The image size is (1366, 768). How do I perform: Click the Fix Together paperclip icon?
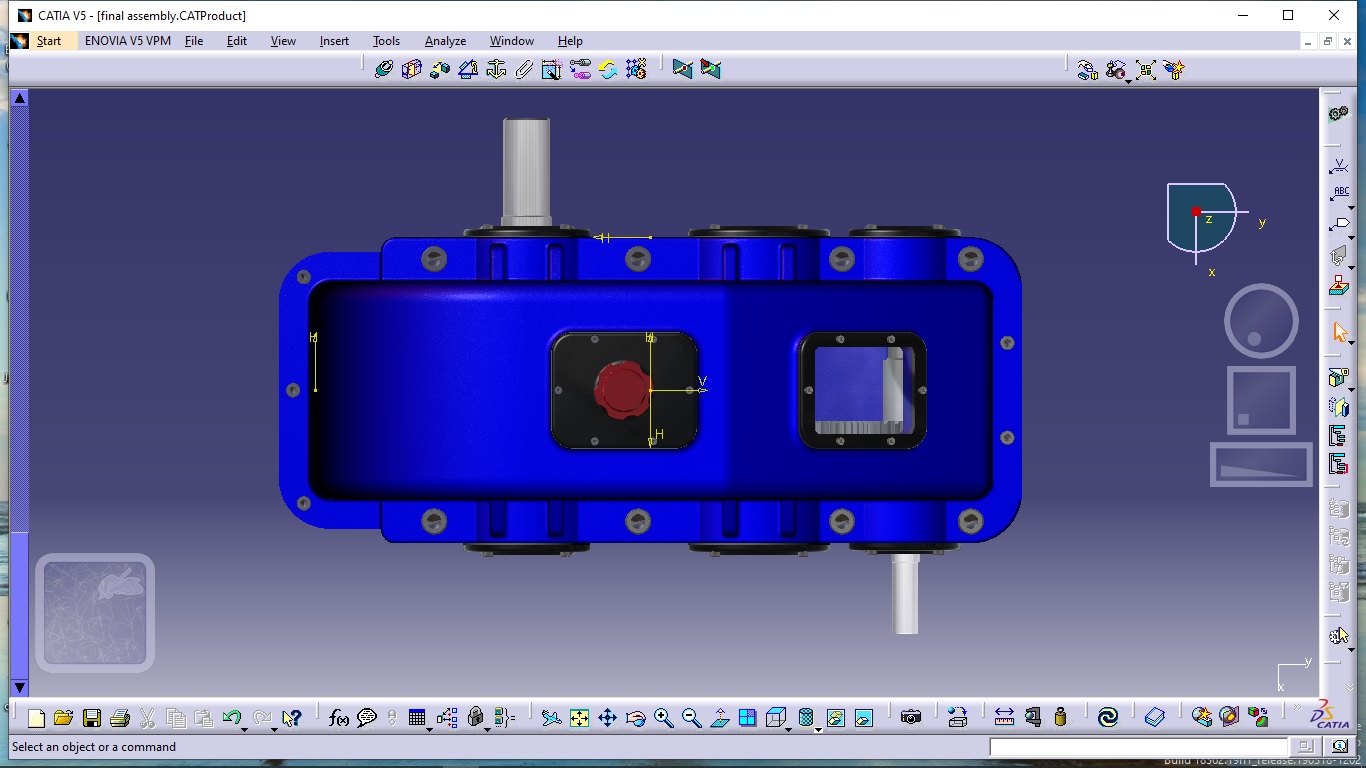coord(524,69)
